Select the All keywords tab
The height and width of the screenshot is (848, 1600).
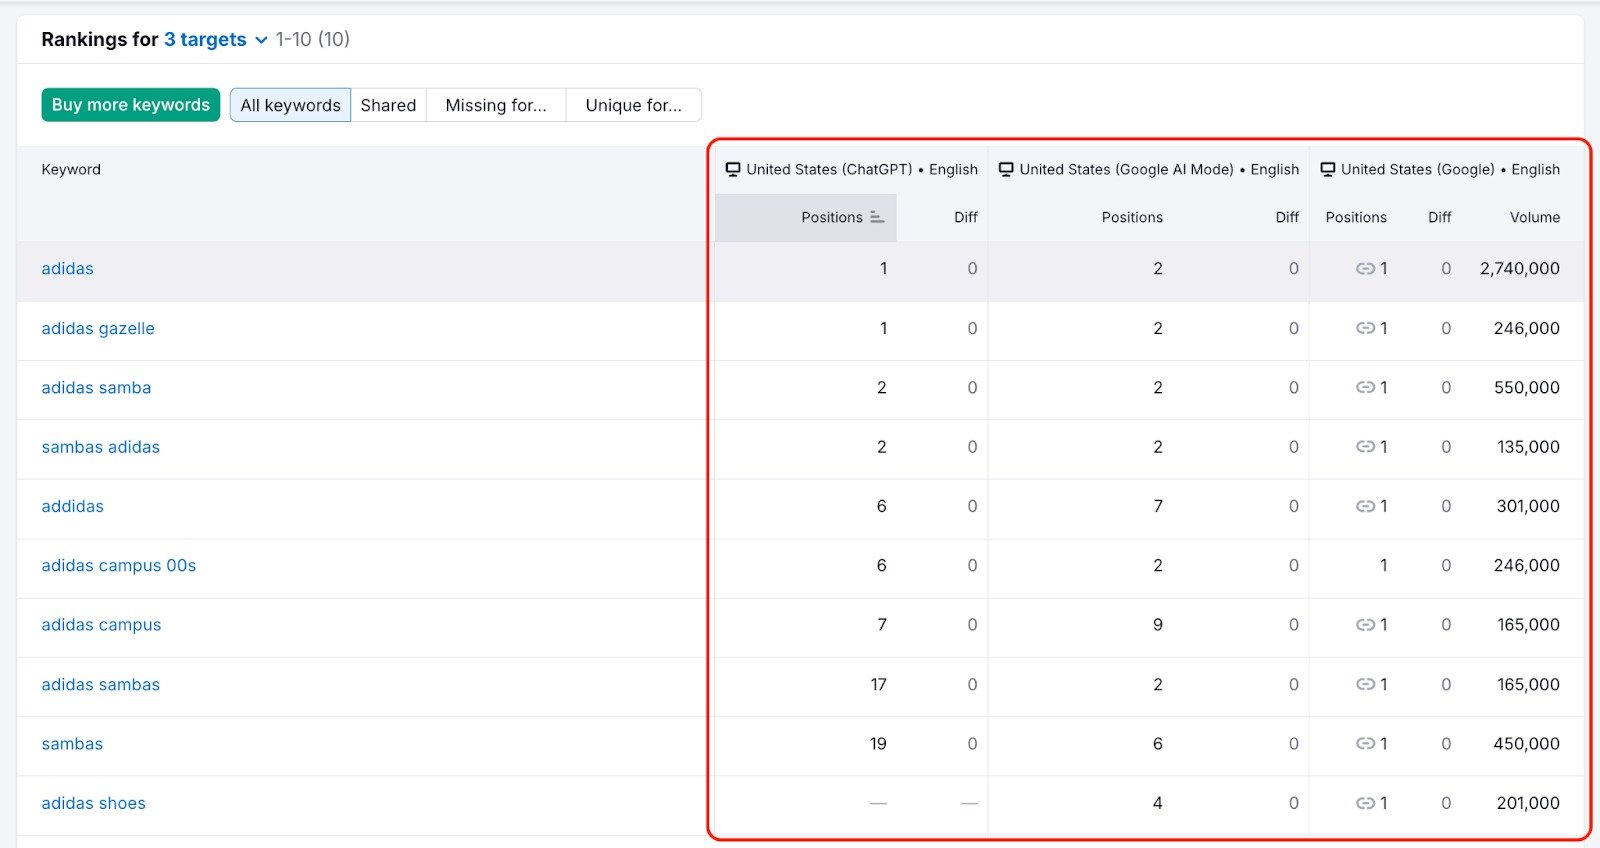pos(290,105)
